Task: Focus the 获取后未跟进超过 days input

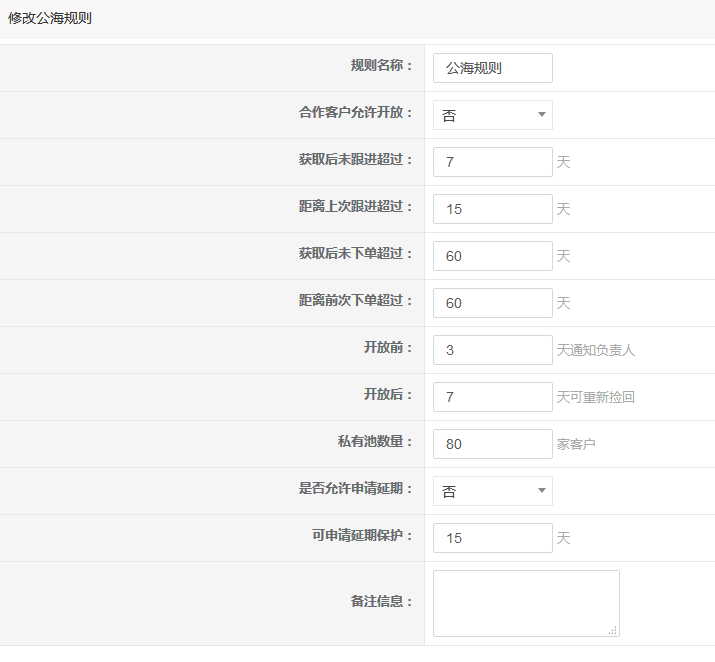Action: tap(492, 162)
